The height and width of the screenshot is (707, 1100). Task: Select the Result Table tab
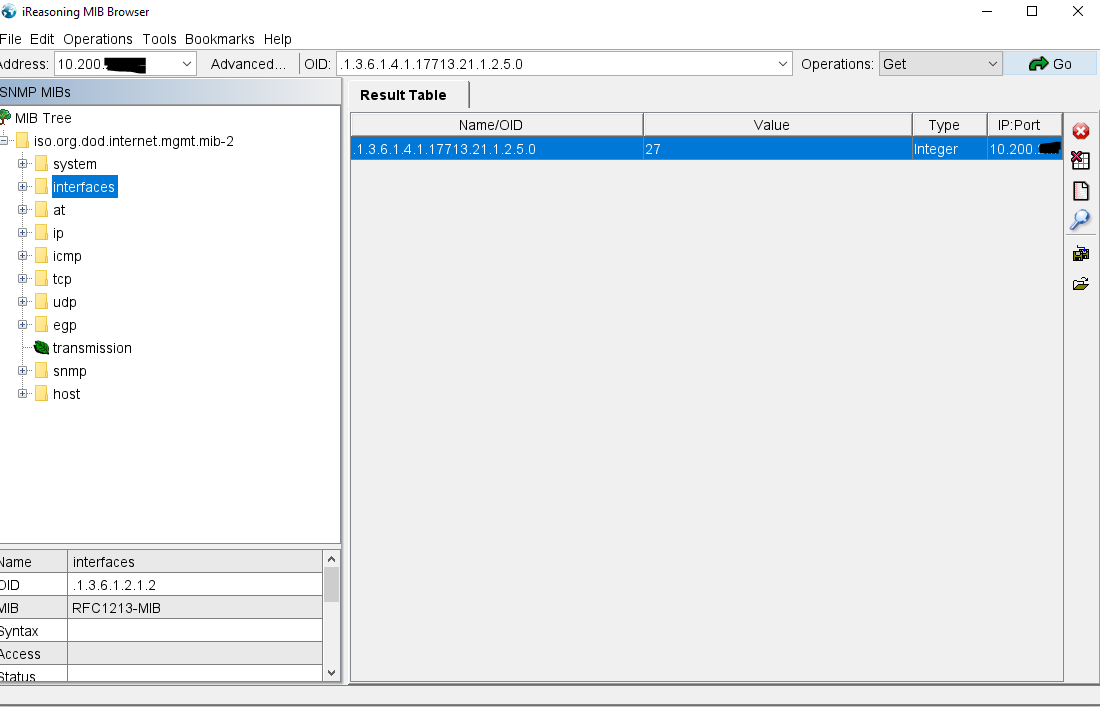pyautogui.click(x=408, y=95)
